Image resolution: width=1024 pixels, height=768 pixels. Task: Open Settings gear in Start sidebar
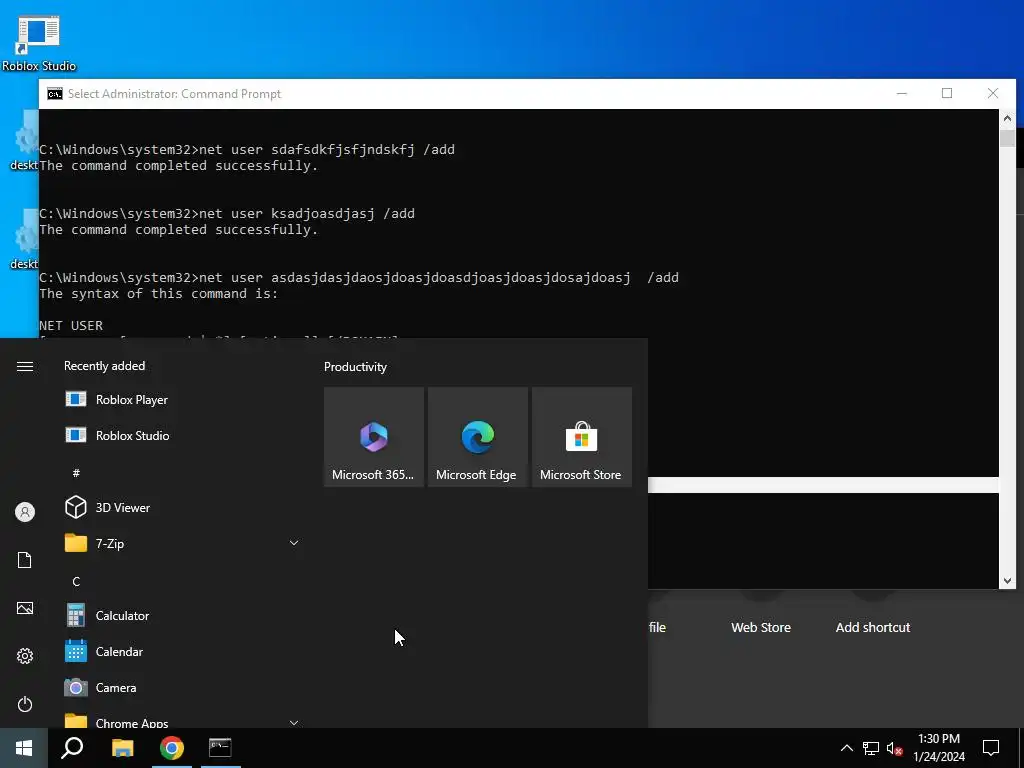click(25, 656)
